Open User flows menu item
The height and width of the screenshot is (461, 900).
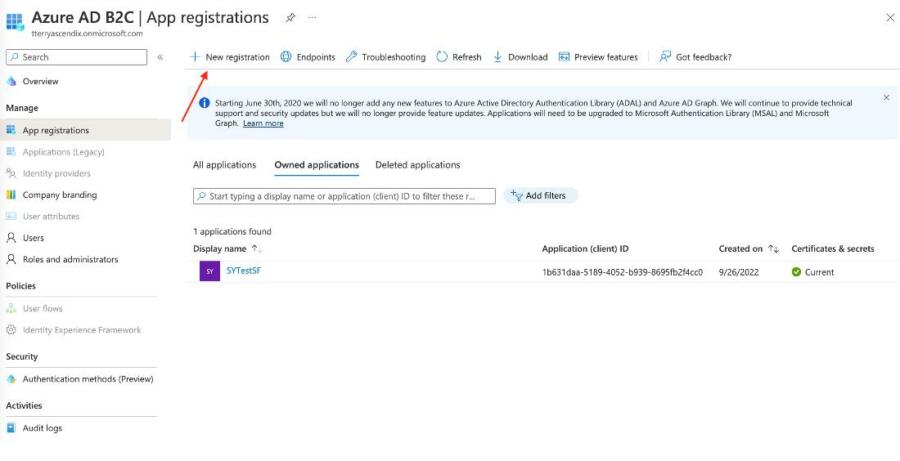point(42,308)
